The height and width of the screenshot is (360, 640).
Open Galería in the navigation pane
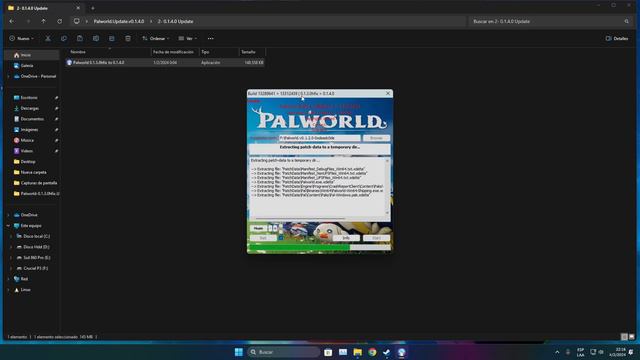(27, 65)
